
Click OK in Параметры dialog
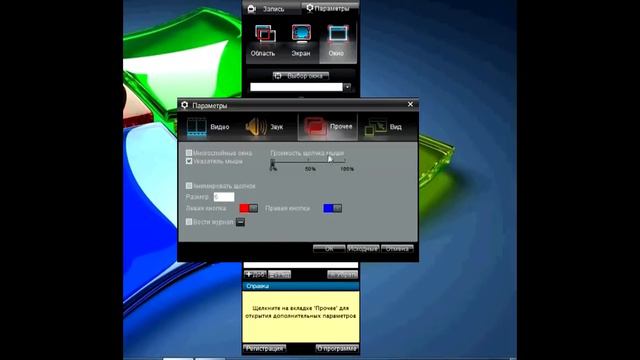(x=329, y=249)
